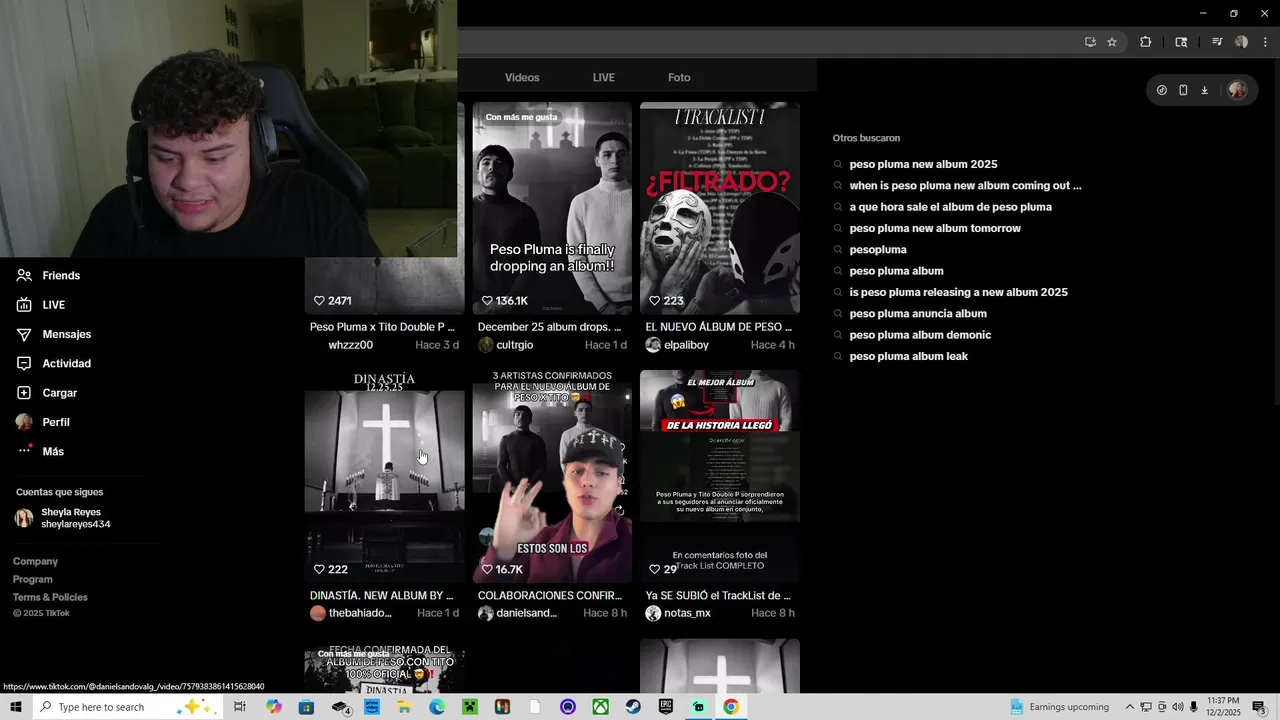This screenshot has height=720, width=1280.
Task: Open the thebahiado creator profile
Action: point(351,613)
